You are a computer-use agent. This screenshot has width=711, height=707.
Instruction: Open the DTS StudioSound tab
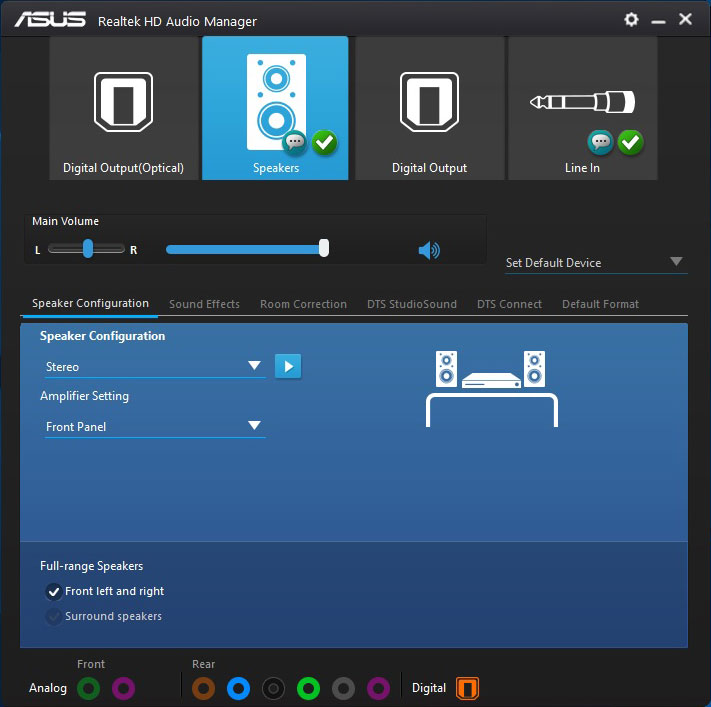[x=412, y=304]
